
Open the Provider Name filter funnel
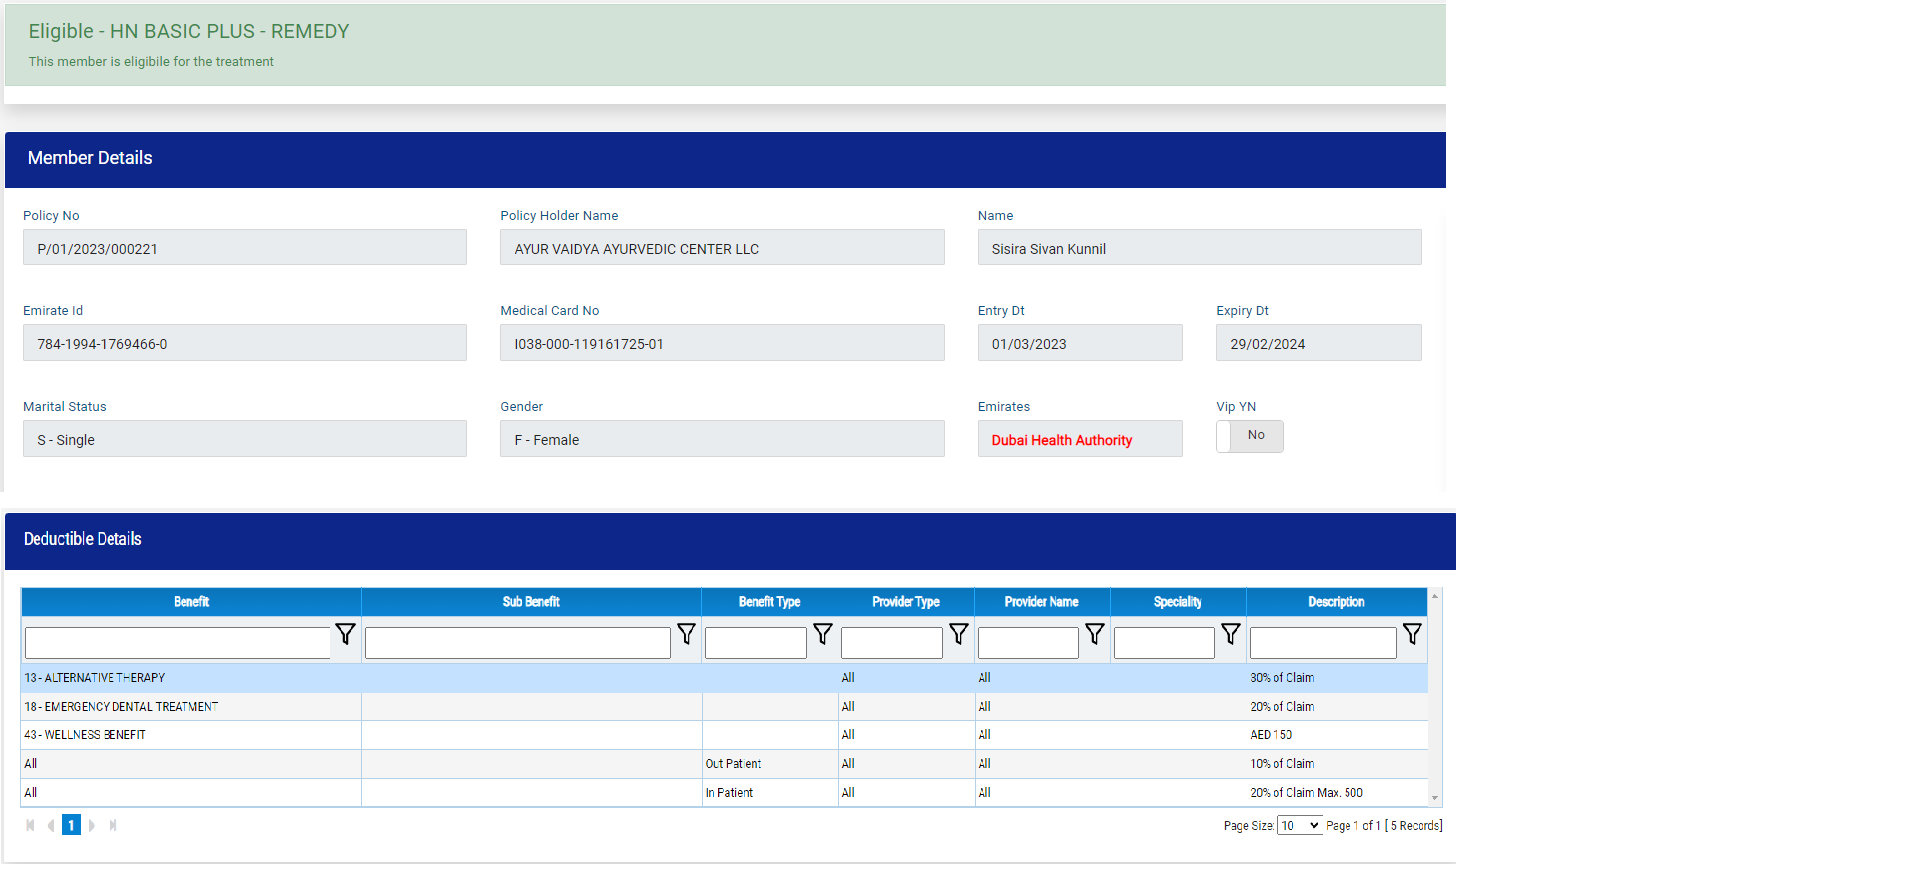click(1094, 634)
